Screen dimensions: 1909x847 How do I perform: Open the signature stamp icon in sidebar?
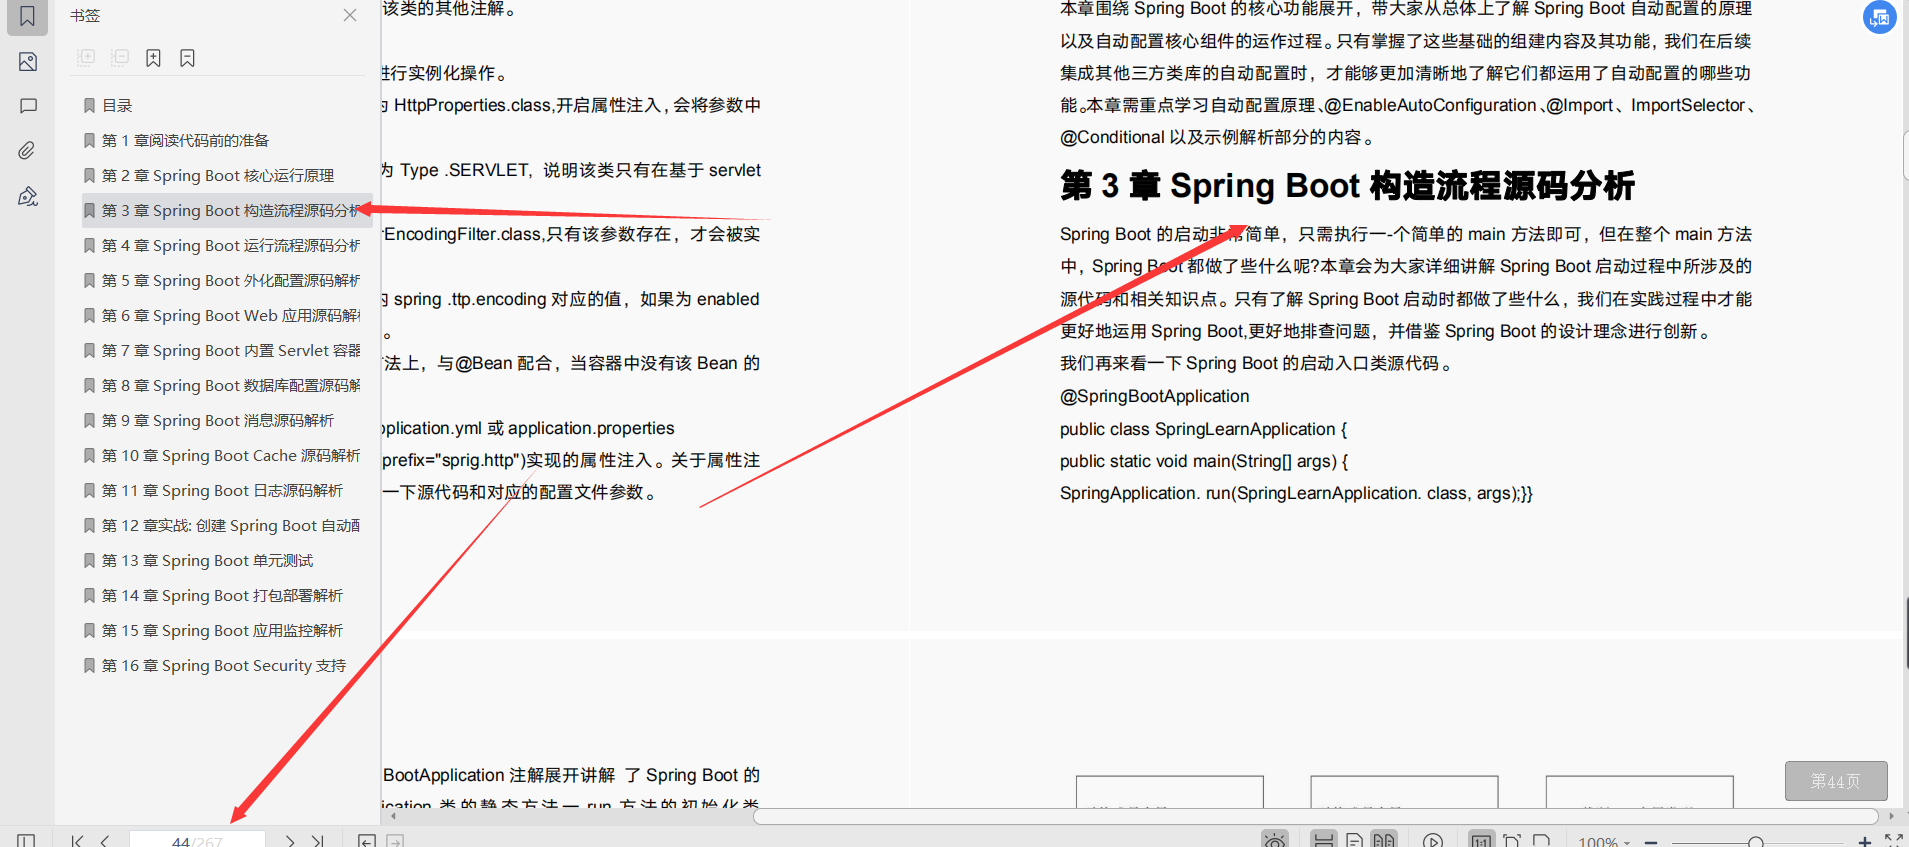[28, 196]
